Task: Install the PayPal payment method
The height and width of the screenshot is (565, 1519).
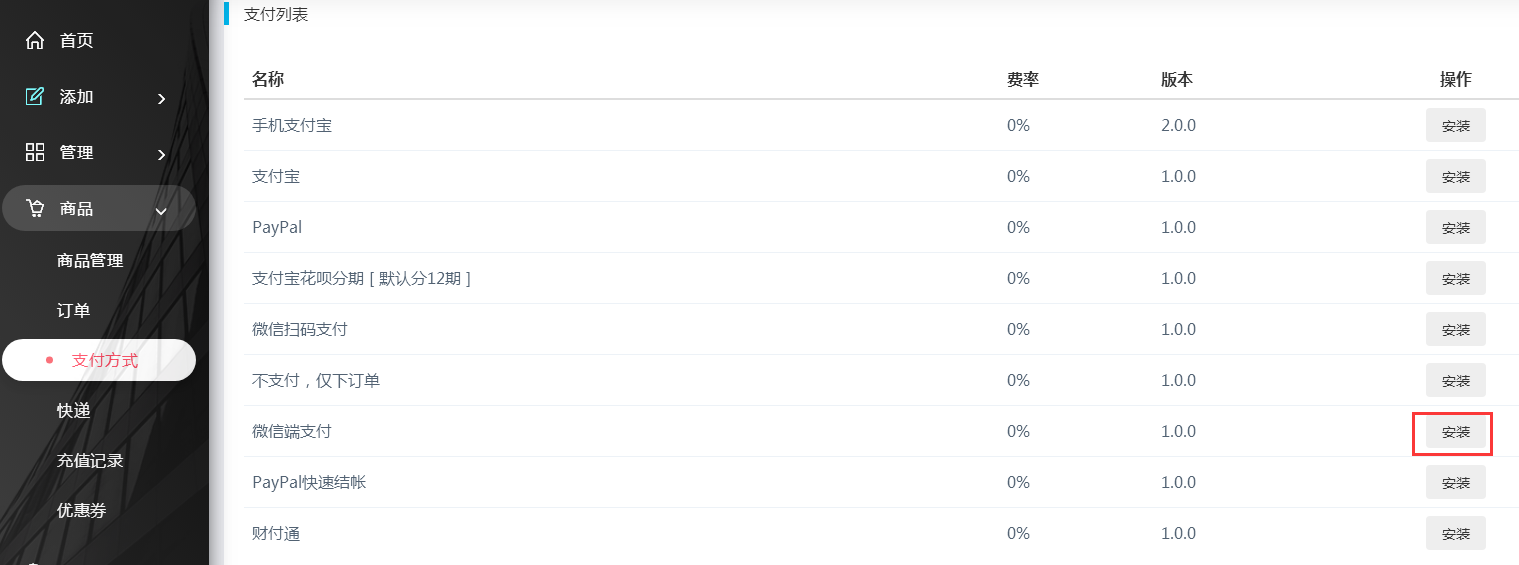Action: pos(1455,228)
